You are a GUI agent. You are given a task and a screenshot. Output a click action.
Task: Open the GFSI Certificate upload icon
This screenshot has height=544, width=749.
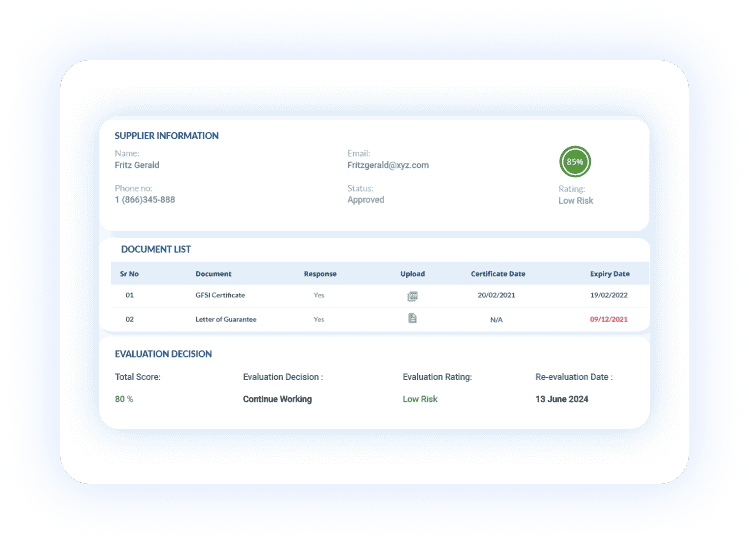pyautogui.click(x=412, y=296)
